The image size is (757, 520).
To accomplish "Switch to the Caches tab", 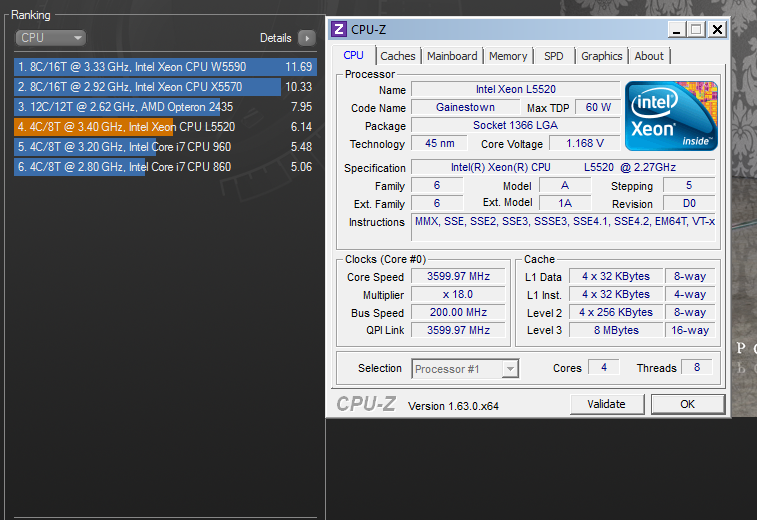I will [x=398, y=56].
